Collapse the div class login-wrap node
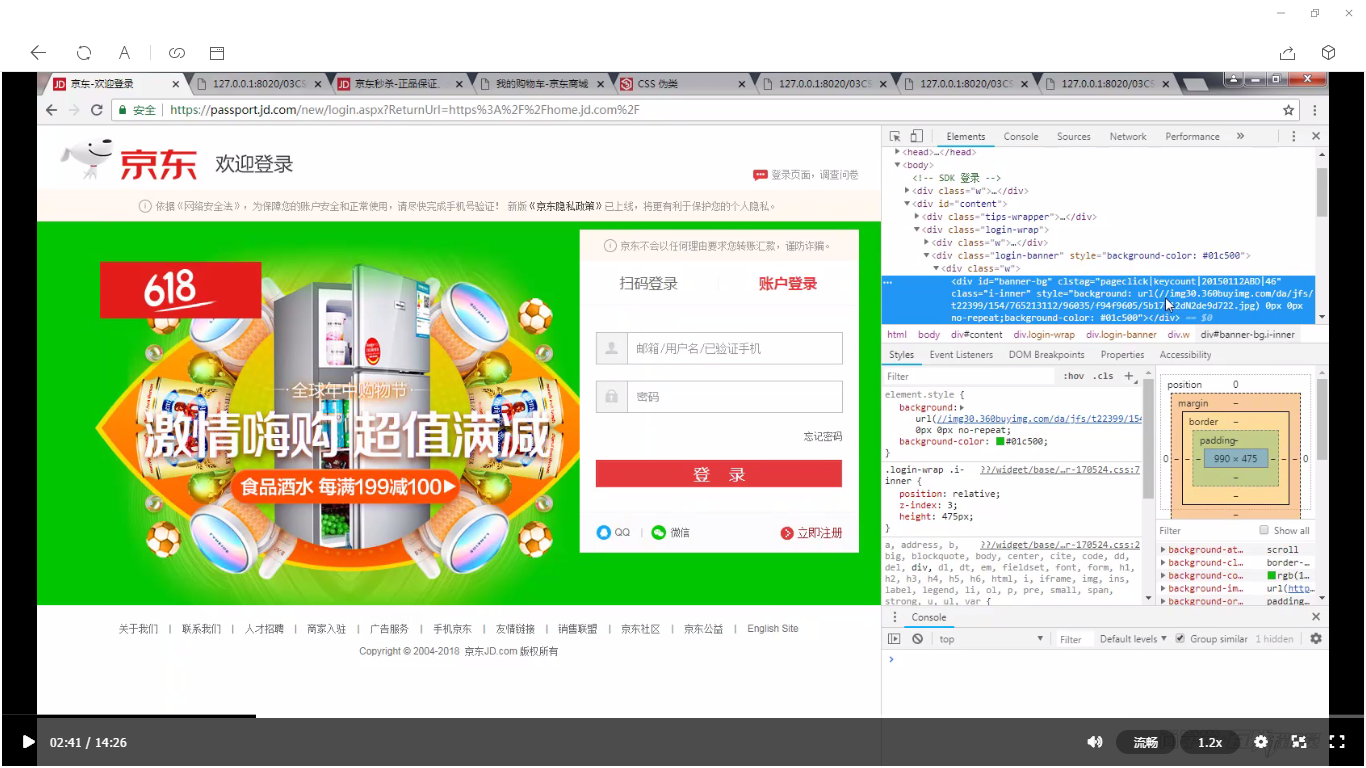Screen dimensions: 1366x768 tap(918, 229)
